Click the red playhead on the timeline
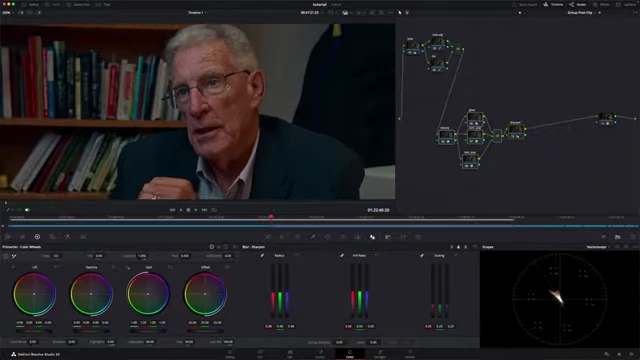The height and width of the screenshot is (360, 640). (271, 217)
